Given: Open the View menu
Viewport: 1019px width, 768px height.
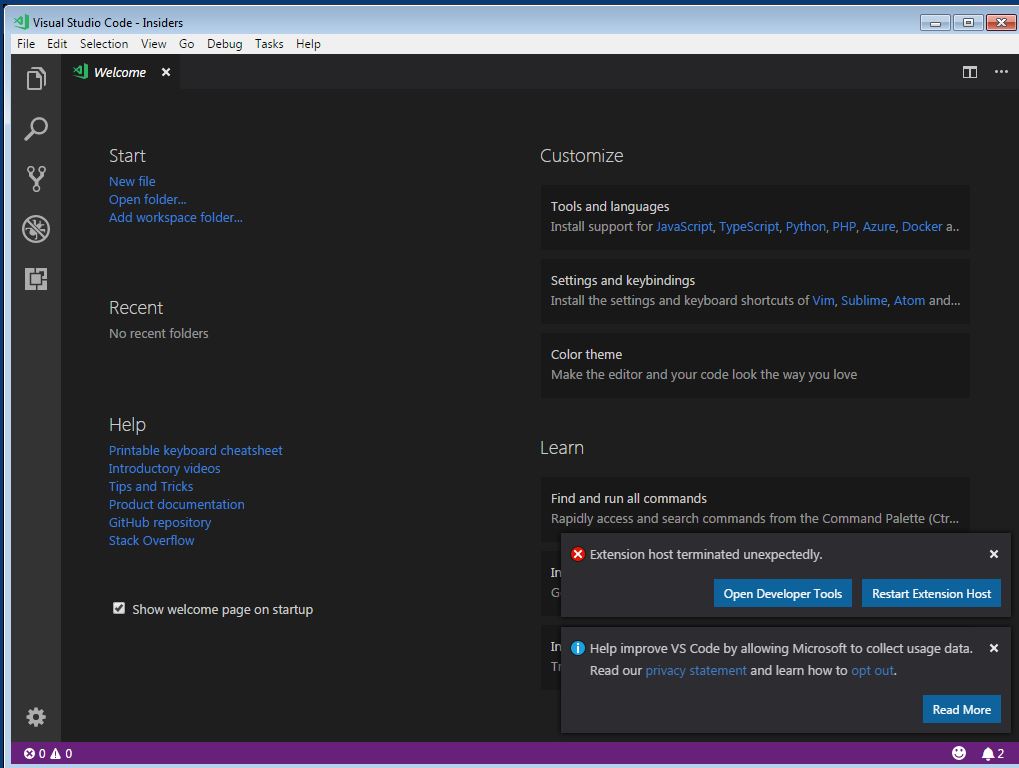Looking at the screenshot, I should 153,44.
